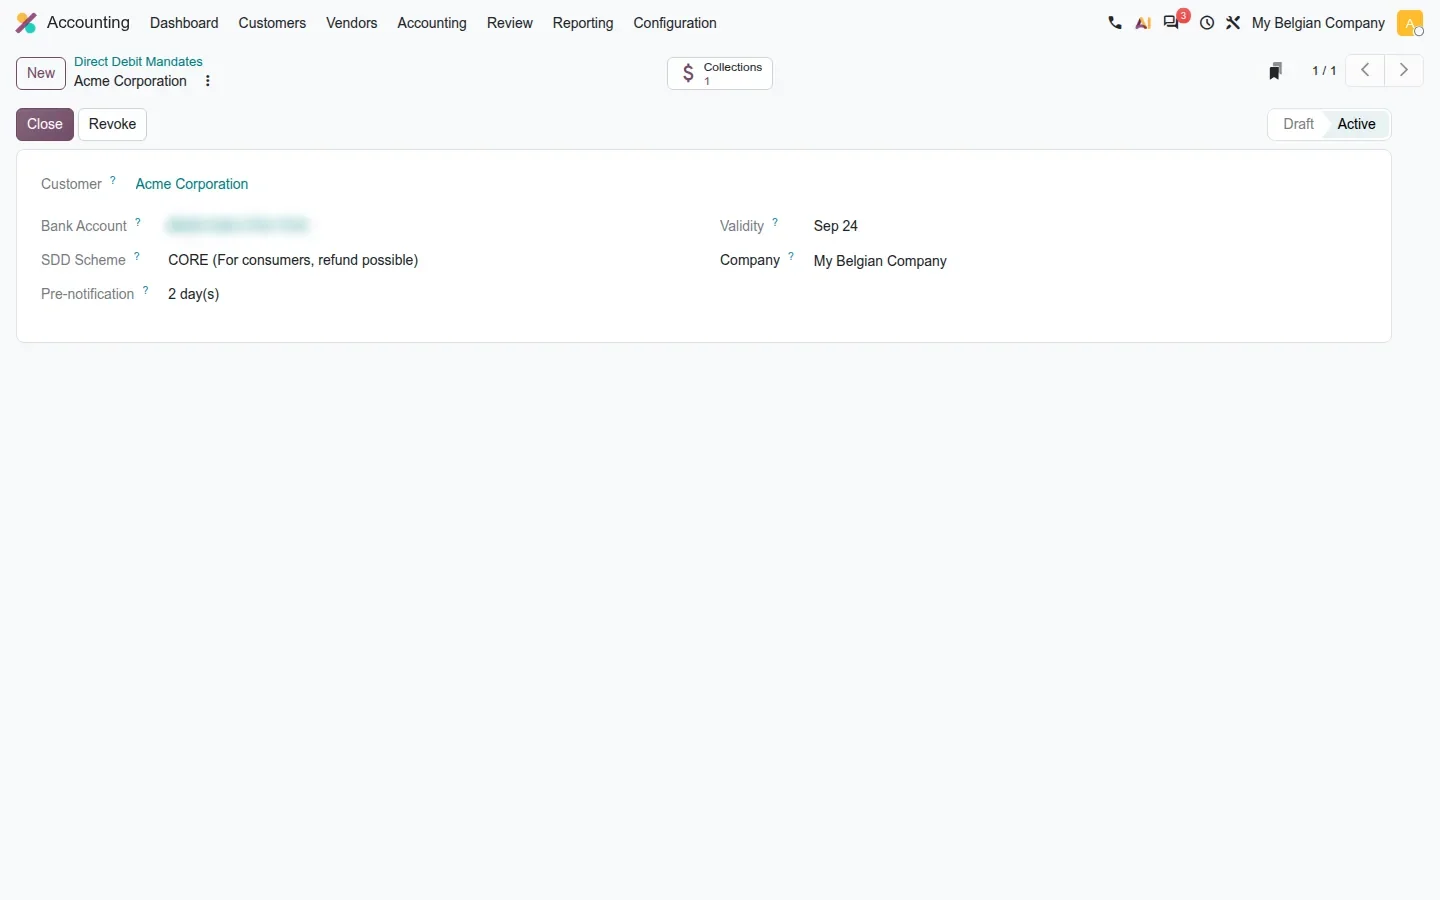Click the "Pre-notification" field label
Image resolution: width=1440 pixels, height=900 pixels.
click(x=88, y=294)
